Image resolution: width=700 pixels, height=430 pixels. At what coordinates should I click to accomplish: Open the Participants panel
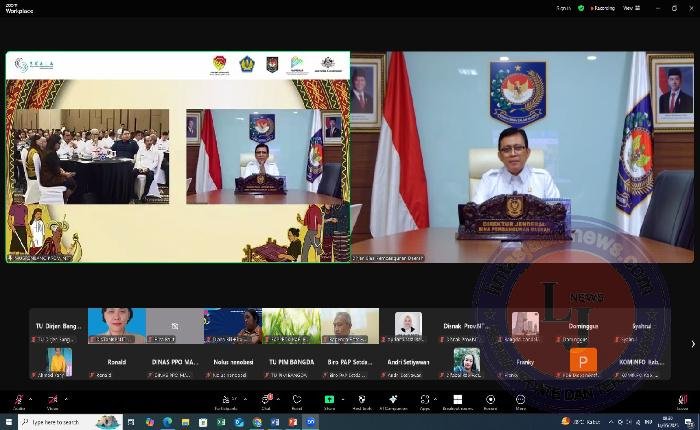click(231, 400)
